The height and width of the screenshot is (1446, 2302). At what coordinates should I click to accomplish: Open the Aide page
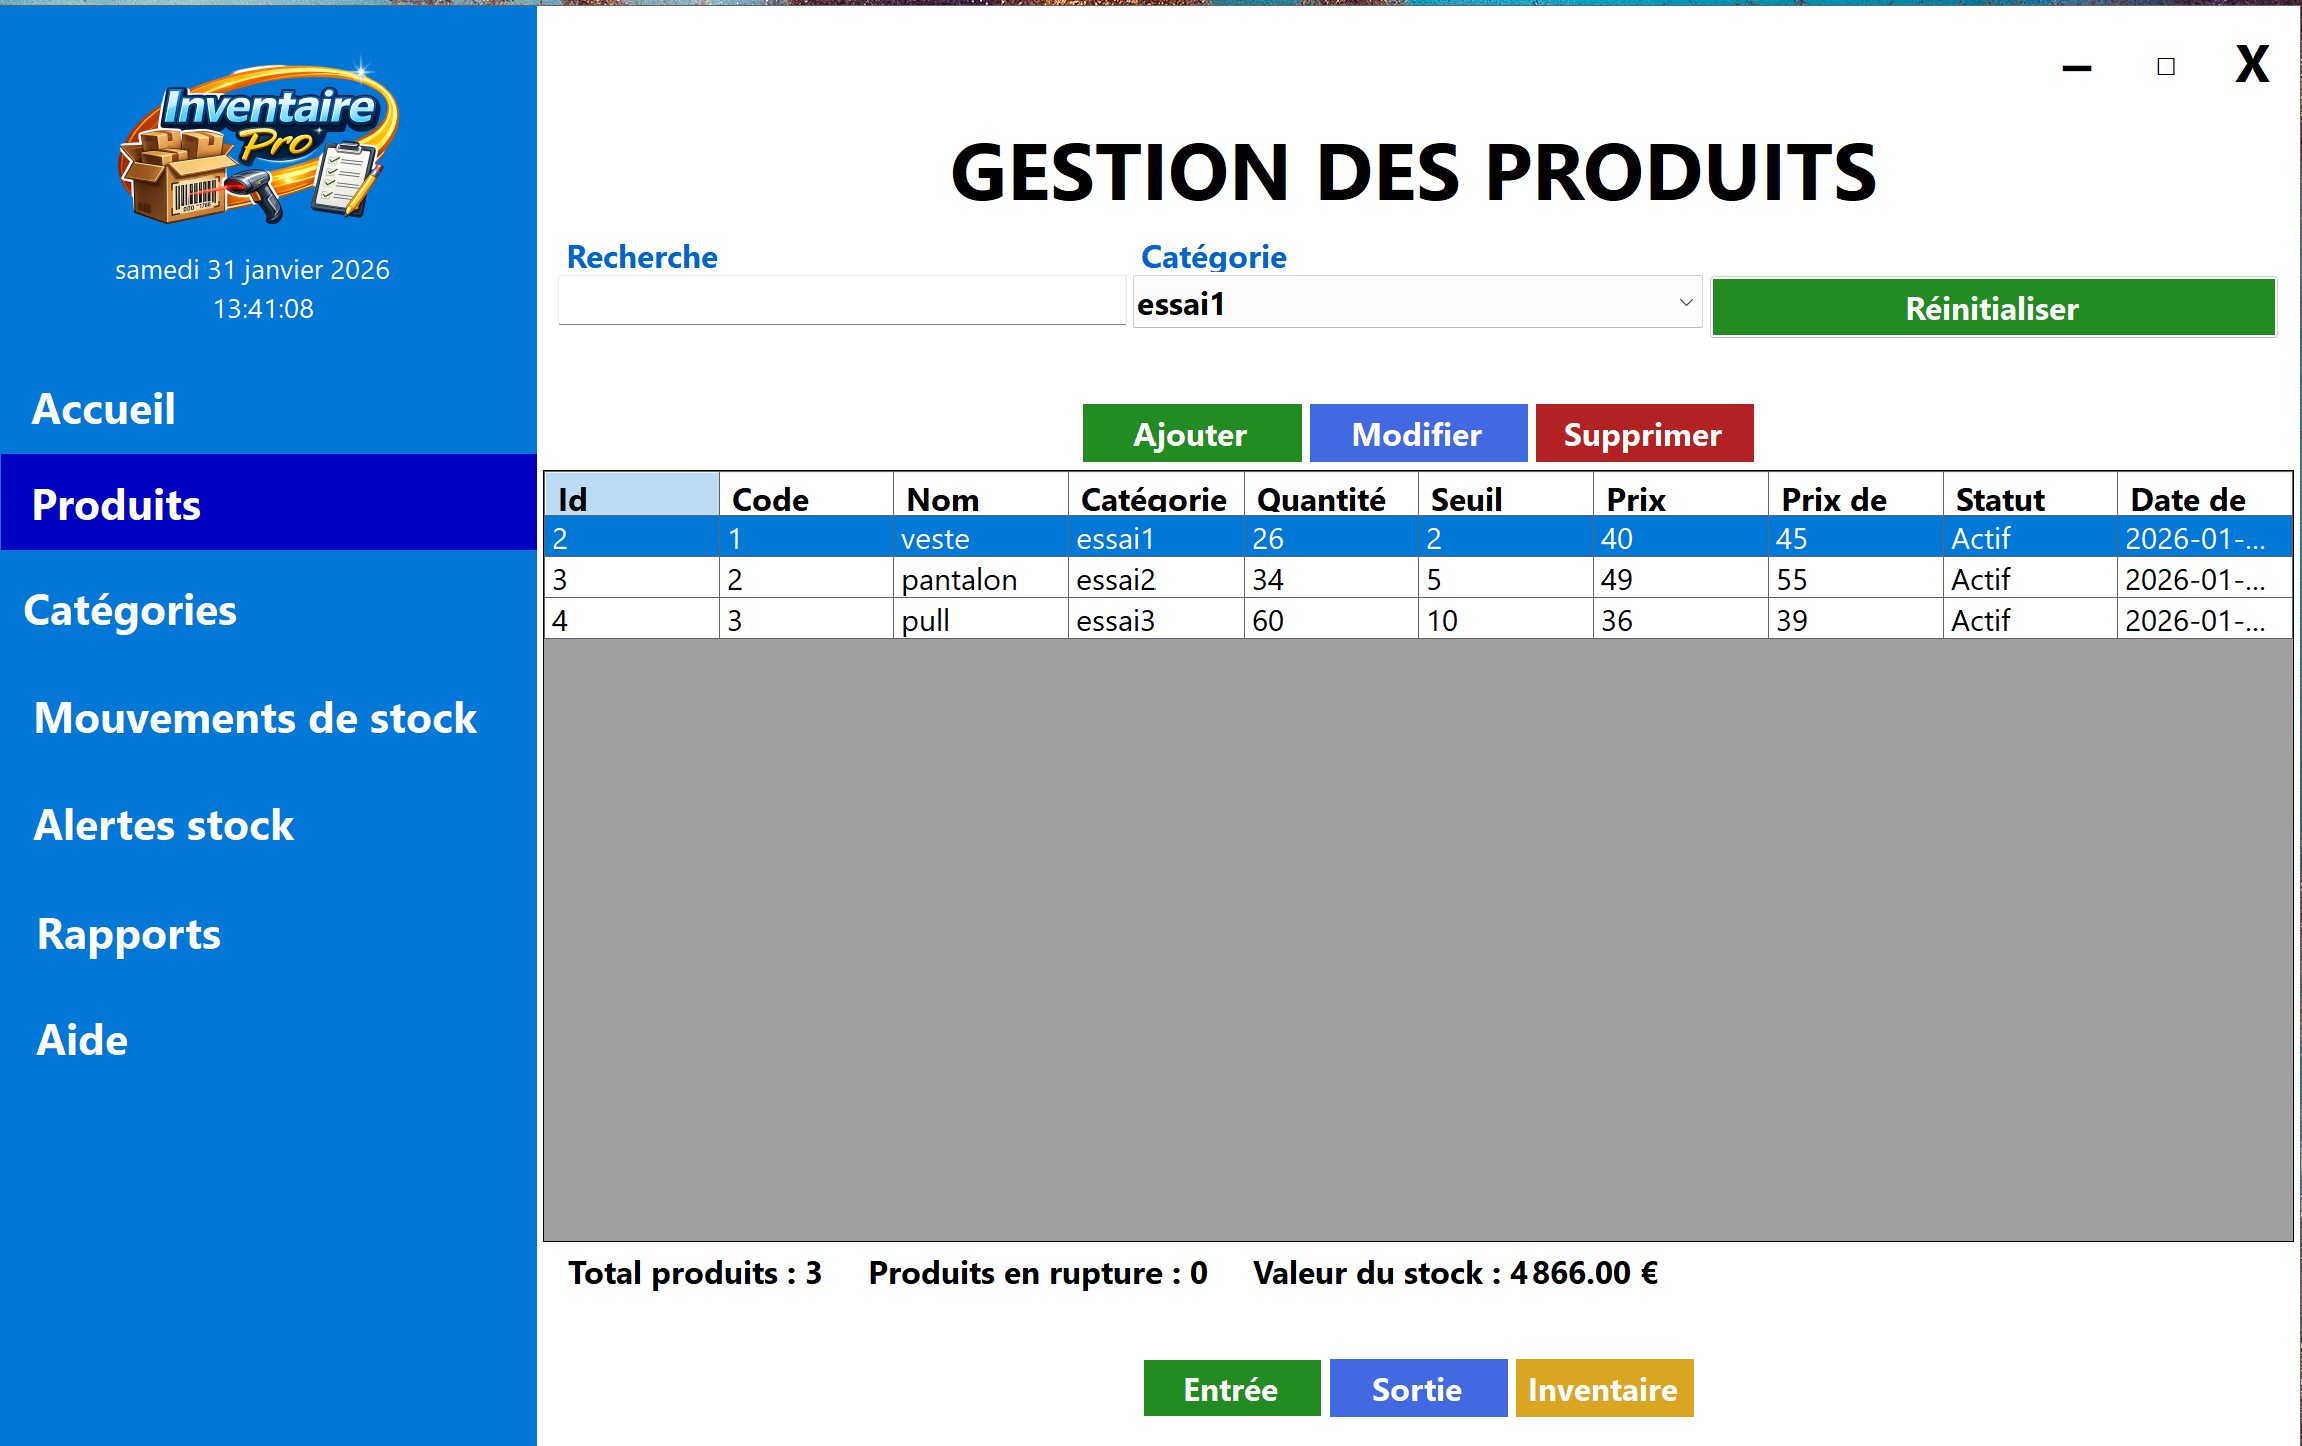pyautogui.click(x=82, y=1041)
